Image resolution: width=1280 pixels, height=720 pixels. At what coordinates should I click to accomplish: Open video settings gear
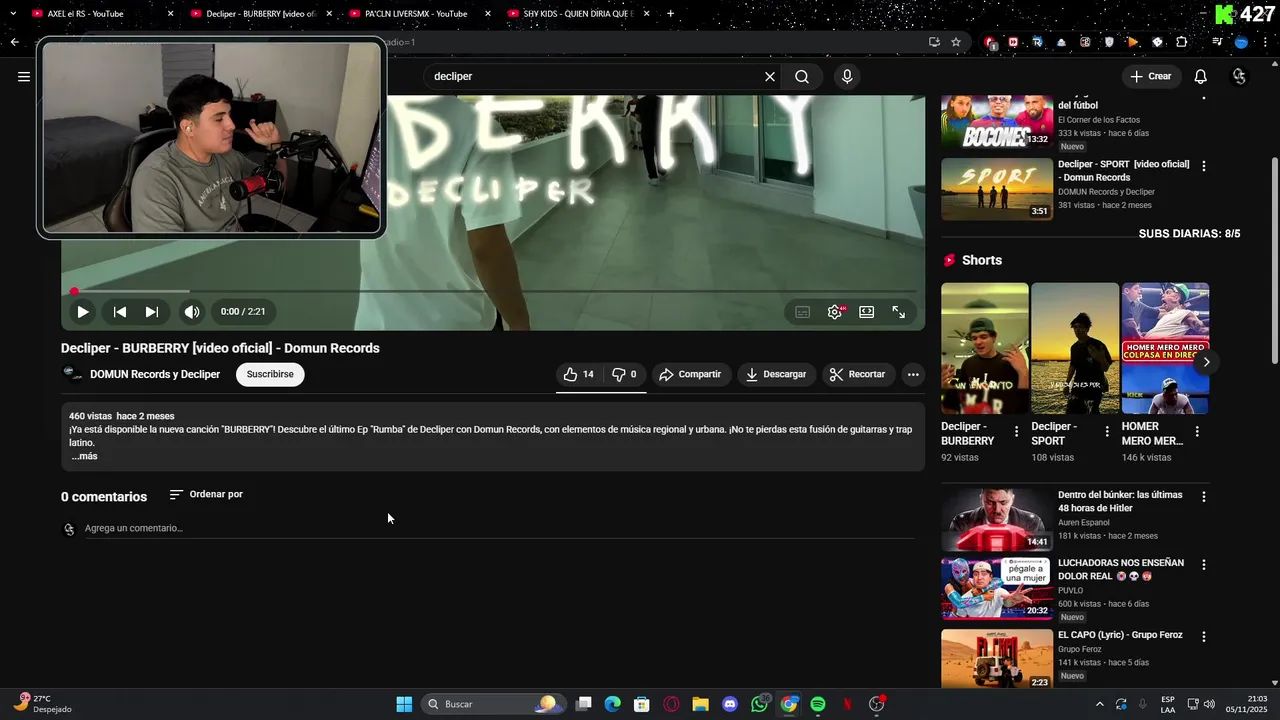coord(835,312)
